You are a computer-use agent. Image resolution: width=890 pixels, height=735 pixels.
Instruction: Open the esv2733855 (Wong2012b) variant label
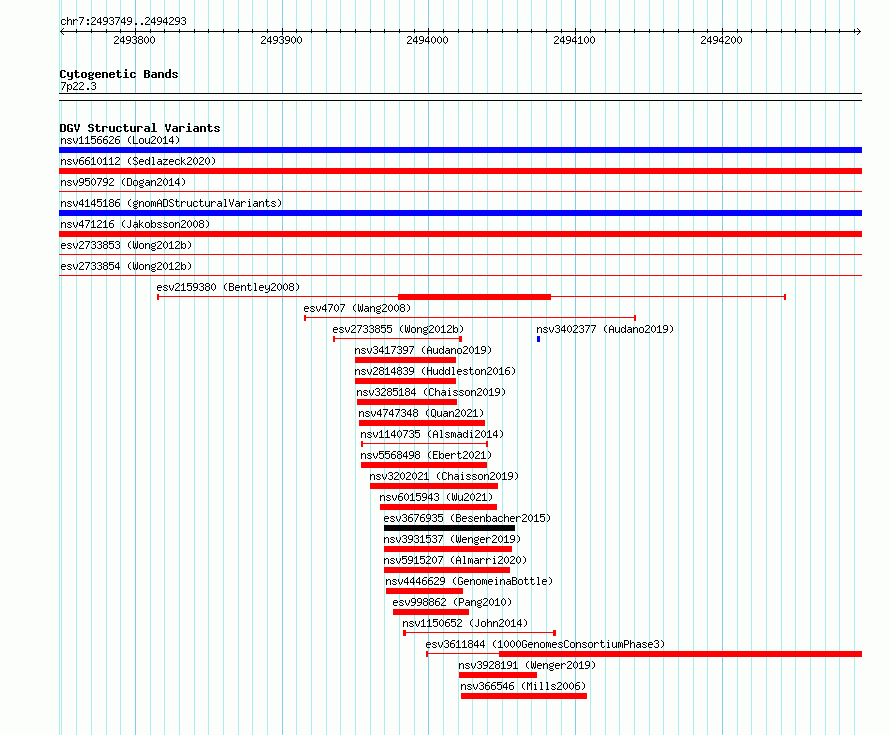tap(398, 329)
